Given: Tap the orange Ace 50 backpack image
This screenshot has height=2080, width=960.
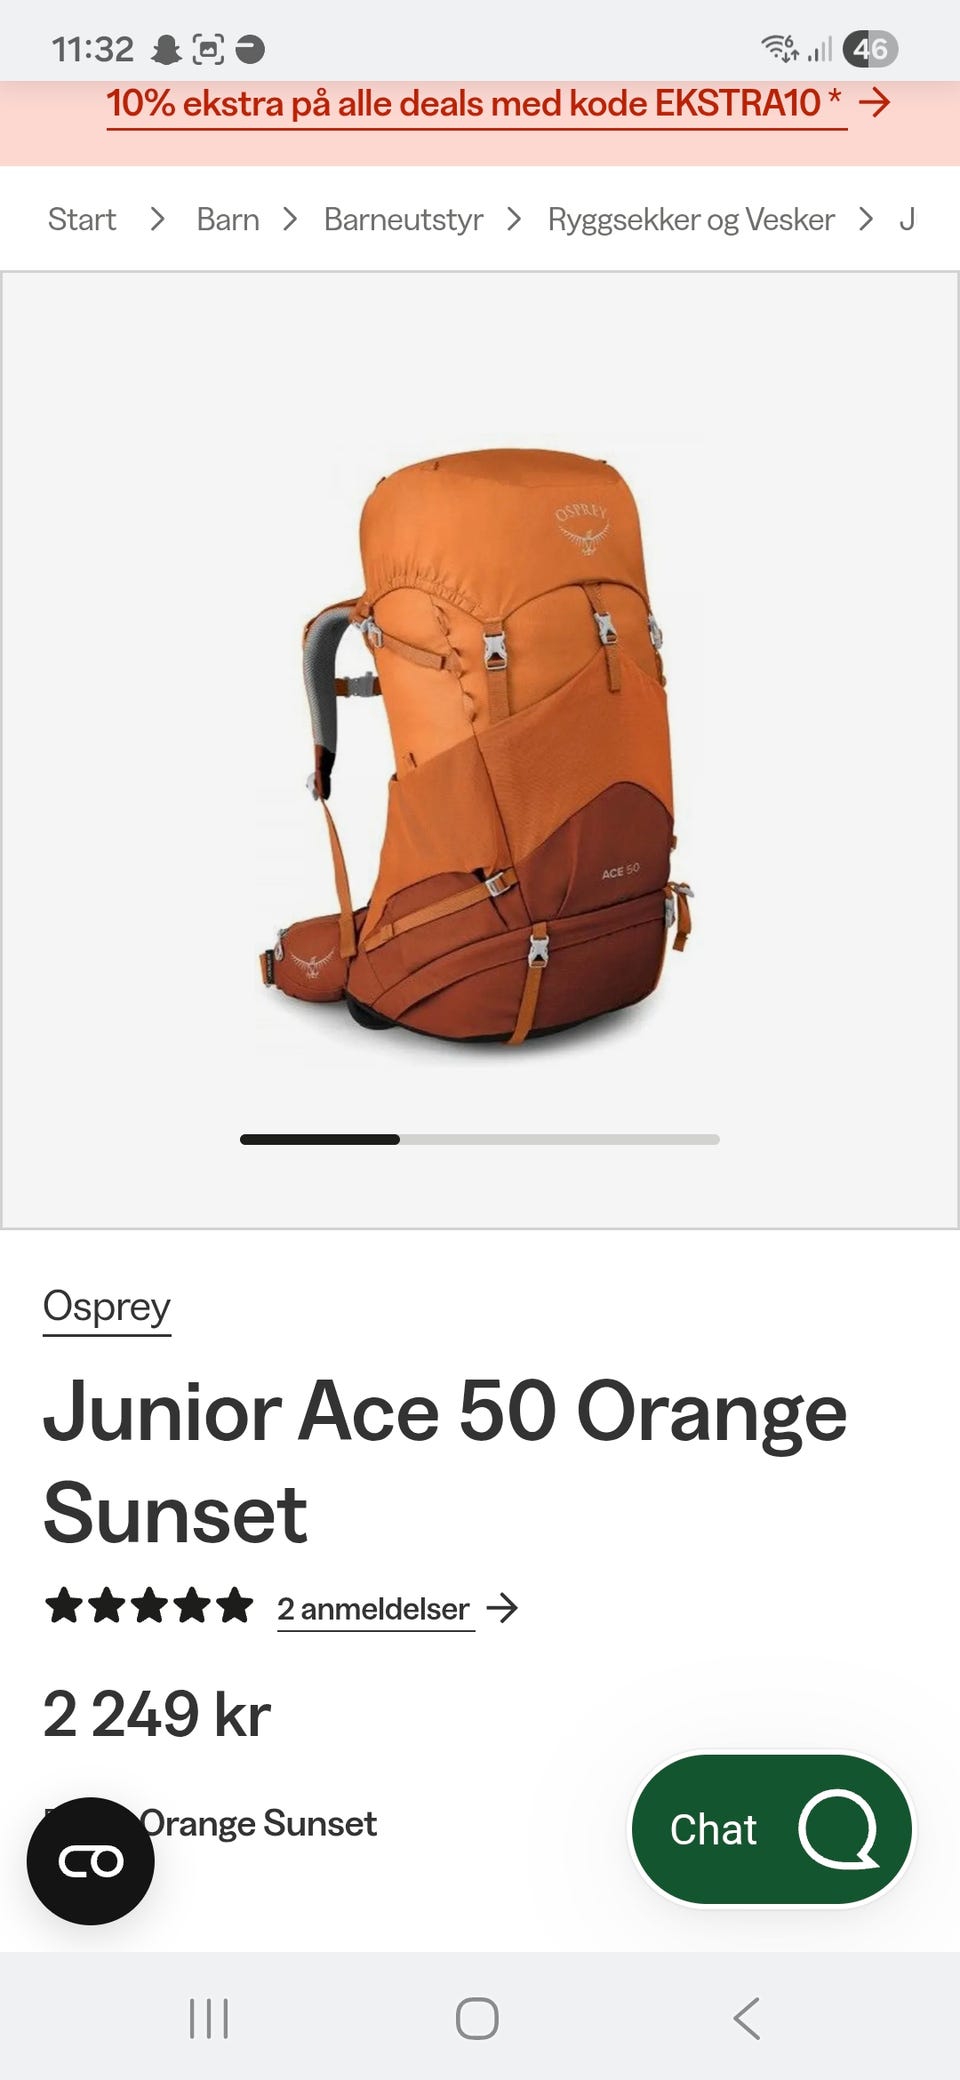Looking at the screenshot, I should point(478,748).
